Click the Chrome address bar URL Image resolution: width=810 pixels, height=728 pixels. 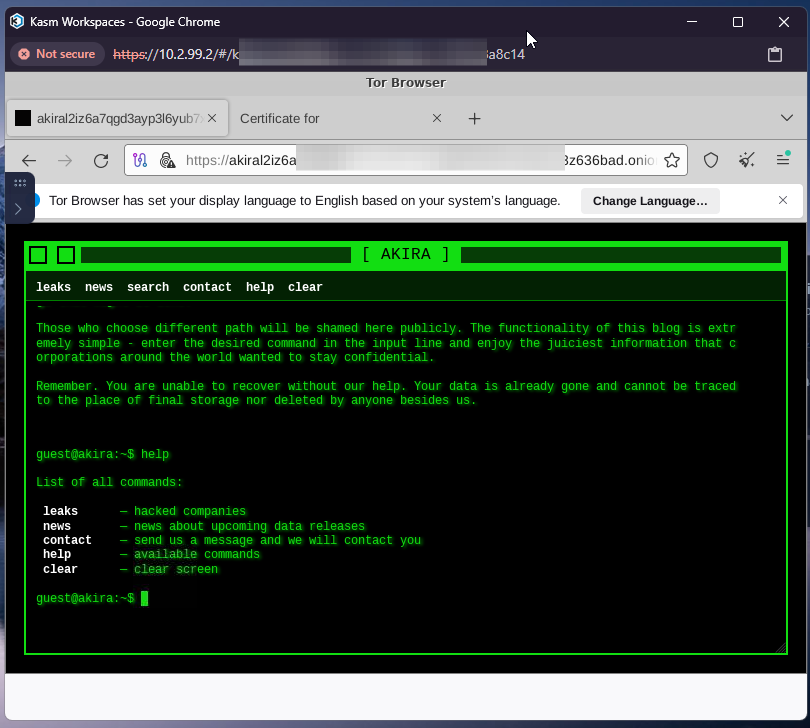pos(319,54)
